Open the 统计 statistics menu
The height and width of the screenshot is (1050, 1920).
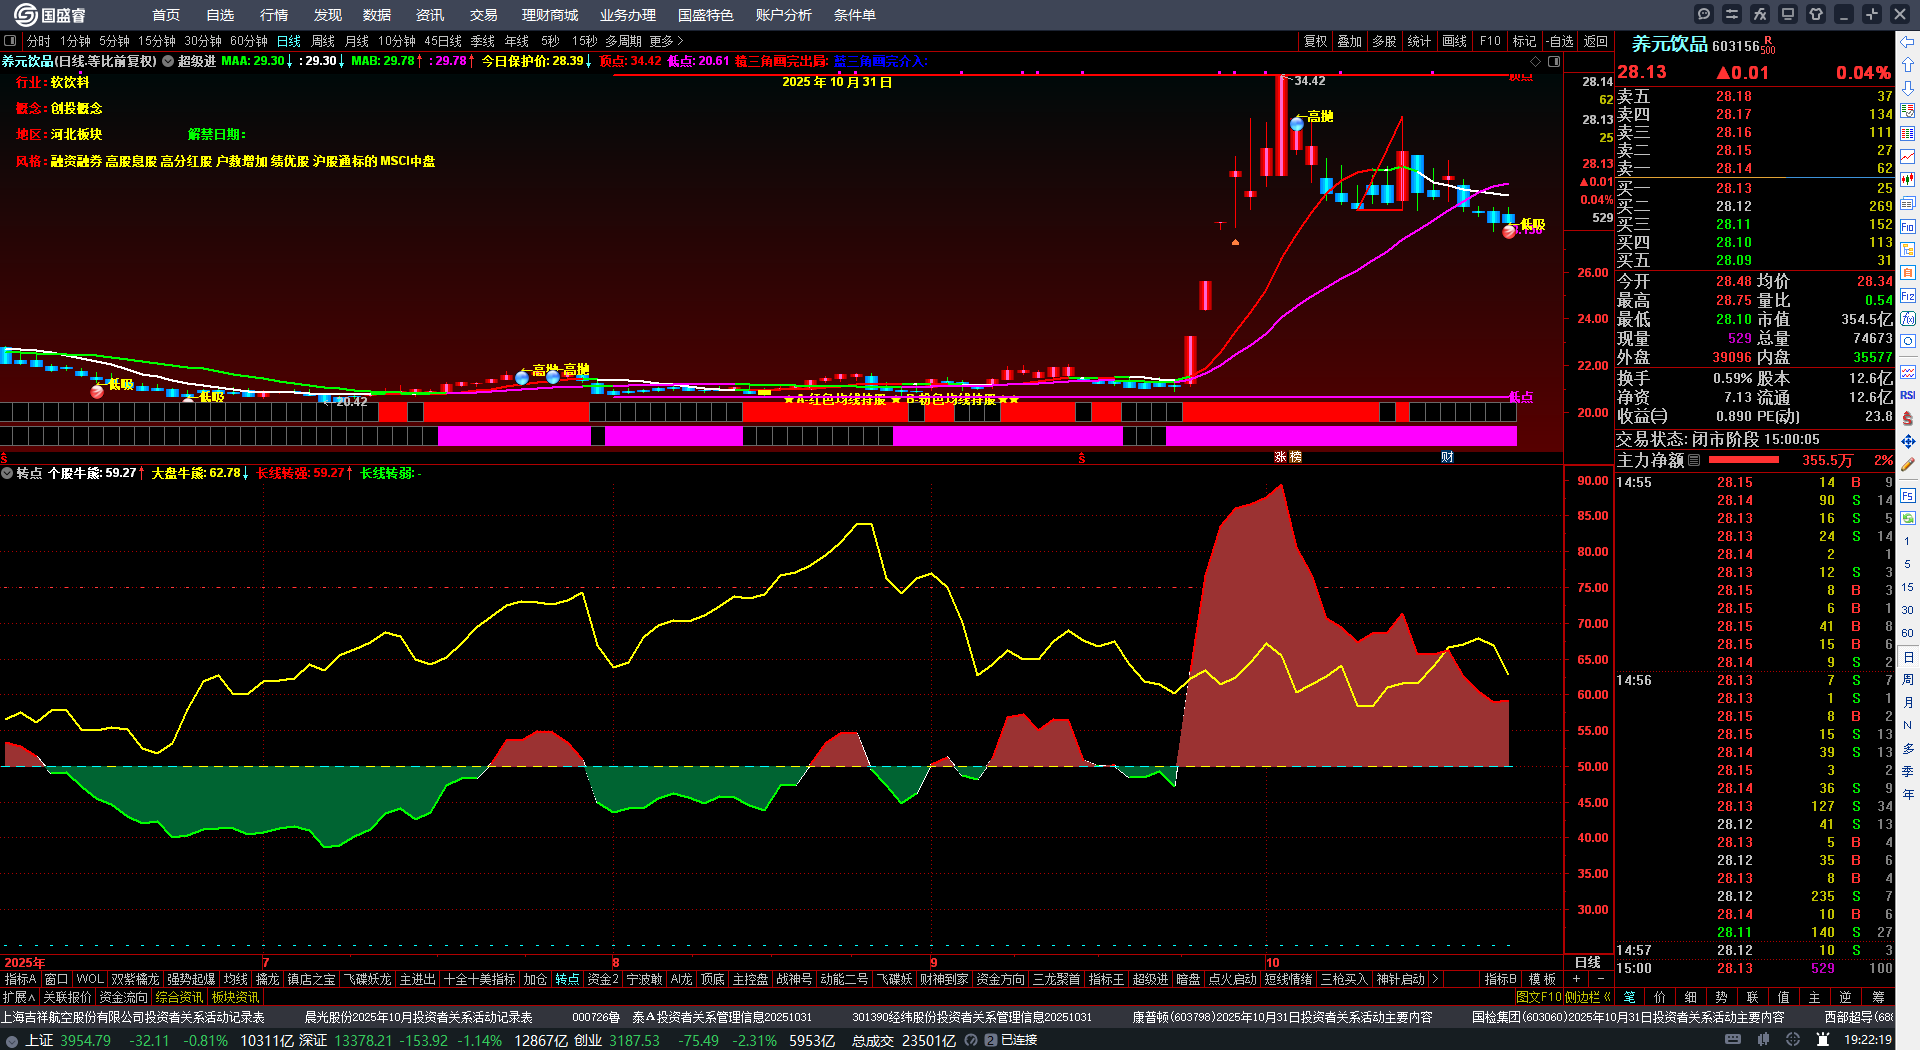click(x=1419, y=41)
